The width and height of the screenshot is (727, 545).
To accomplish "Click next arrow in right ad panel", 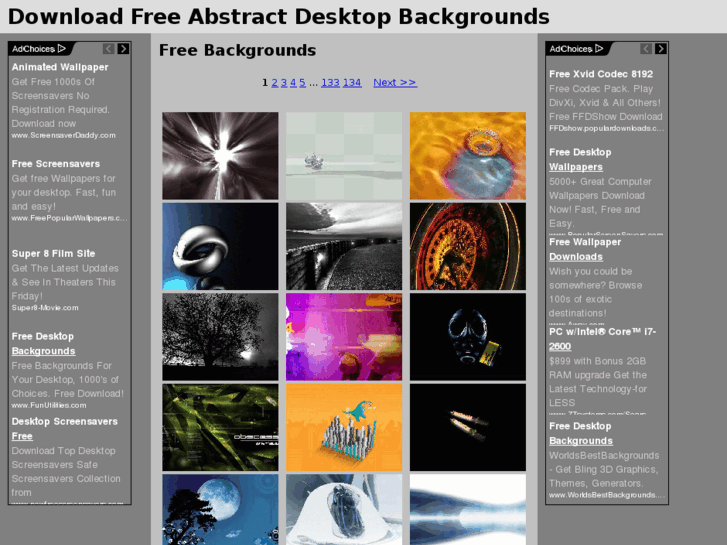I will pos(661,49).
